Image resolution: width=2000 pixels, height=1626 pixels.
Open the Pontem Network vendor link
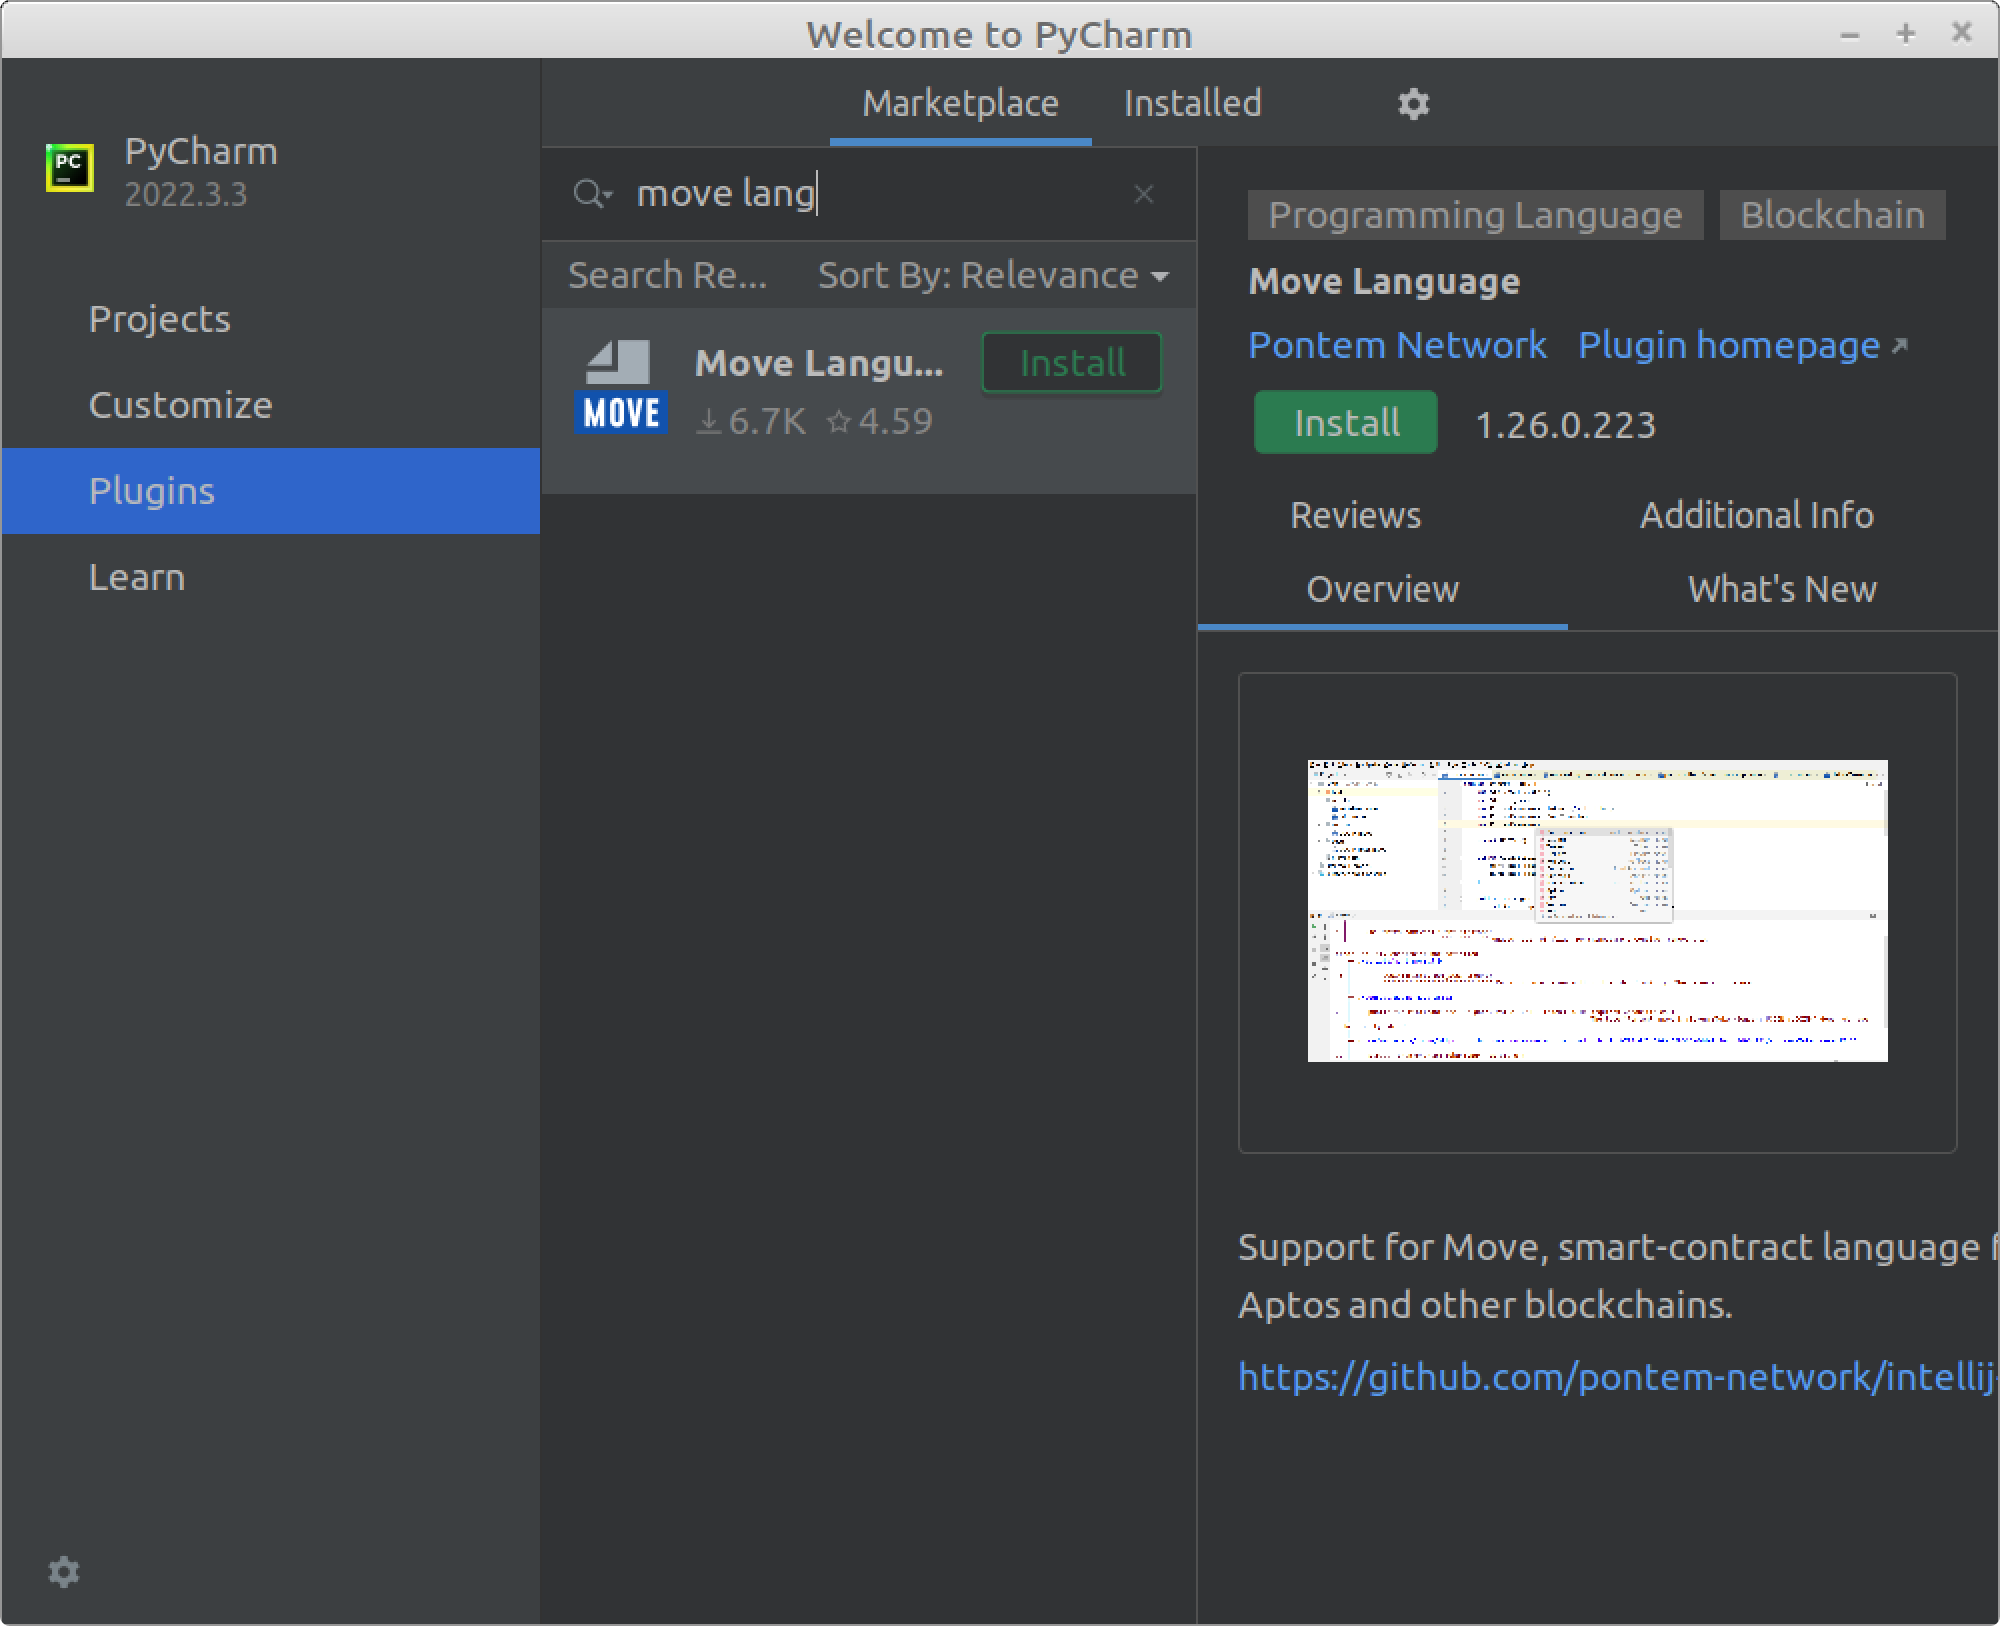coord(1397,345)
